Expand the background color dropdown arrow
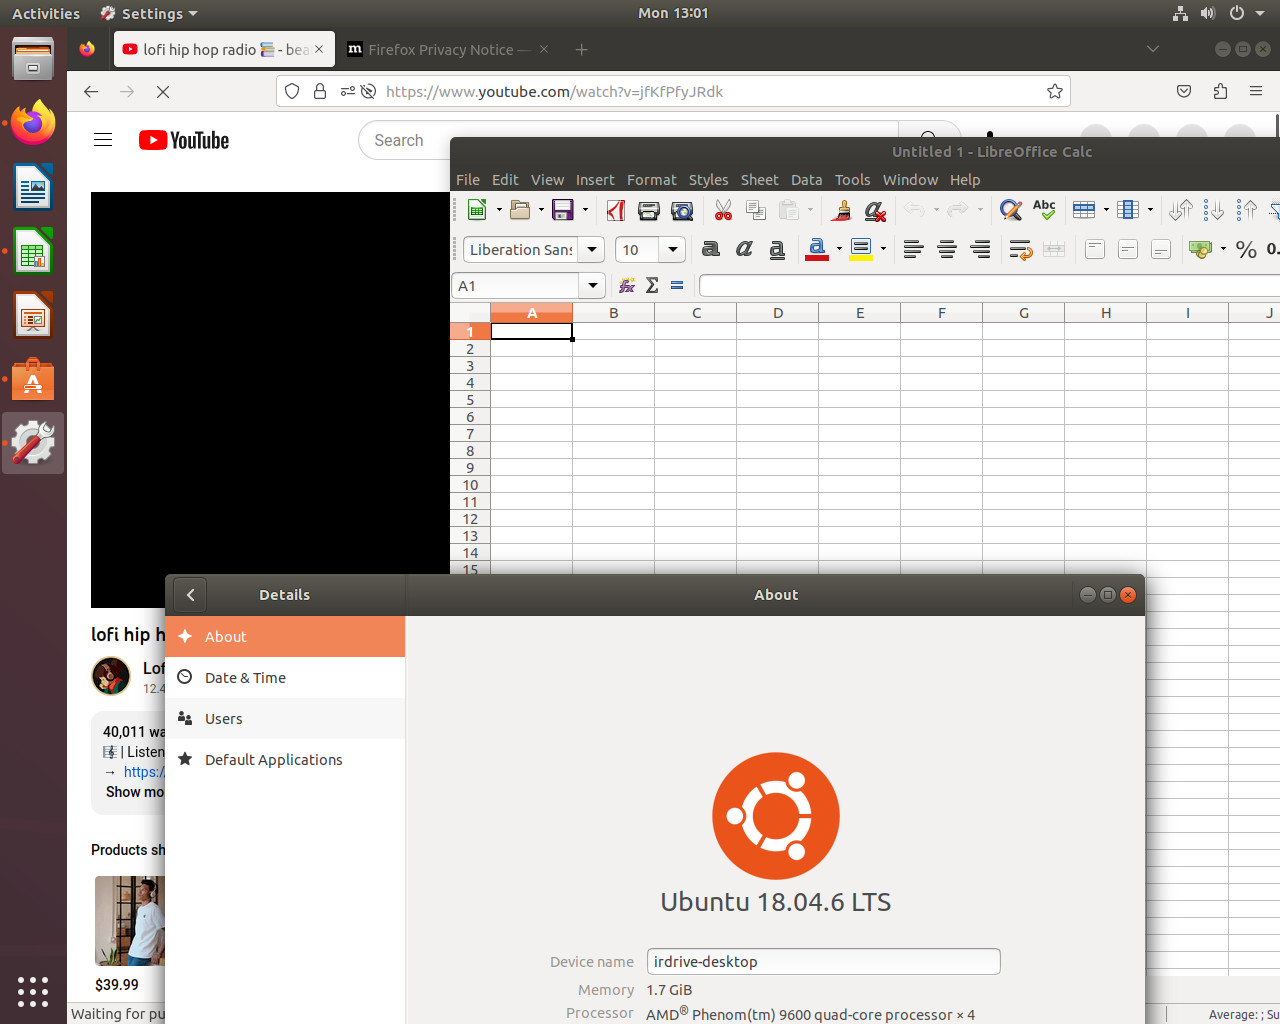Screen dimensions: 1280x1024 pos(883,250)
